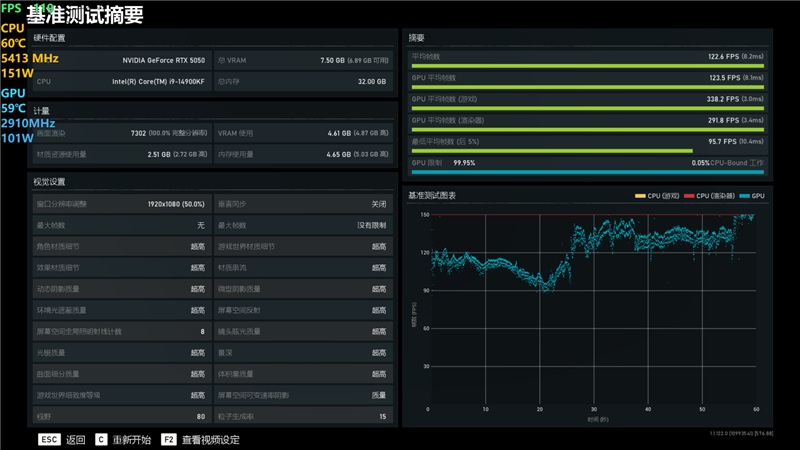Viewport: 800px width, 450px height.
Task: Click the ESC key icon
Action: [x=49, y=439]
